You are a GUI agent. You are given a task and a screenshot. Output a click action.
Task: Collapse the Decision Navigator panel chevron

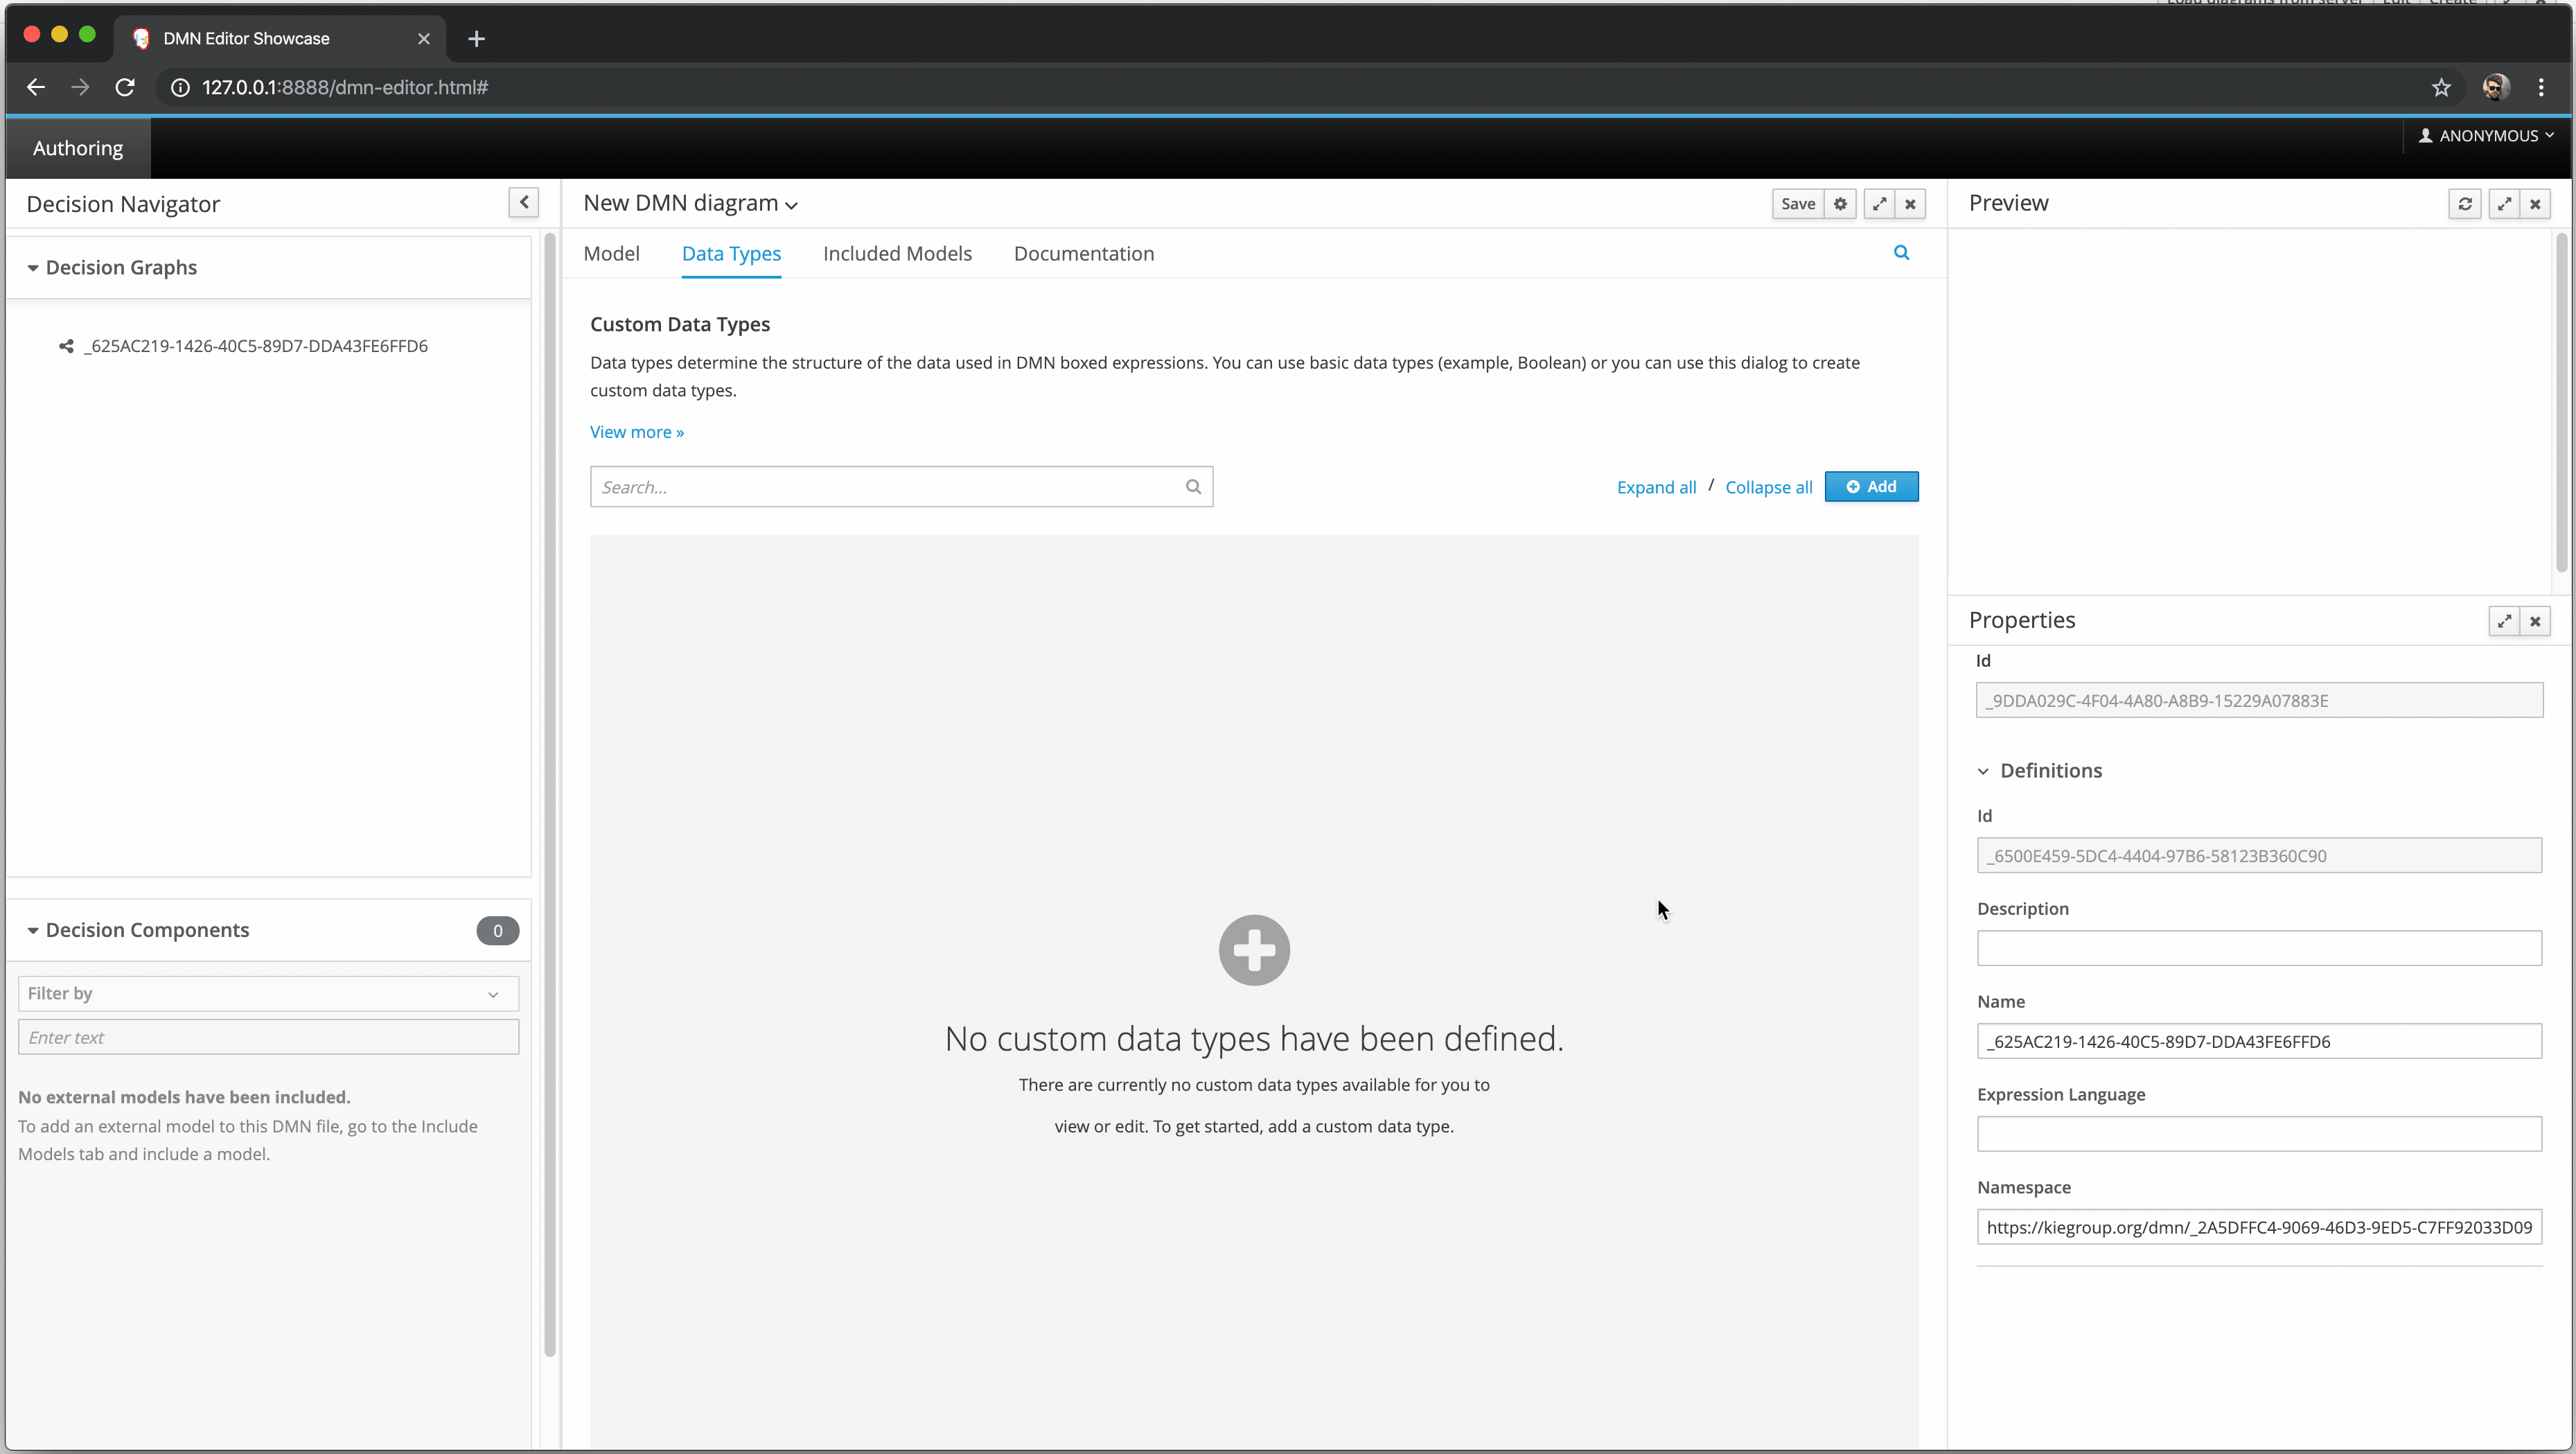click(x=524, y=203)
